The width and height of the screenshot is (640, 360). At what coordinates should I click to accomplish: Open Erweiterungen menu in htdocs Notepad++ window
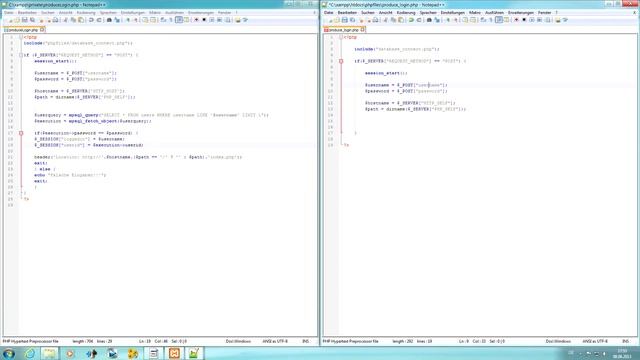pyautogui.click(x=520, y=13)
